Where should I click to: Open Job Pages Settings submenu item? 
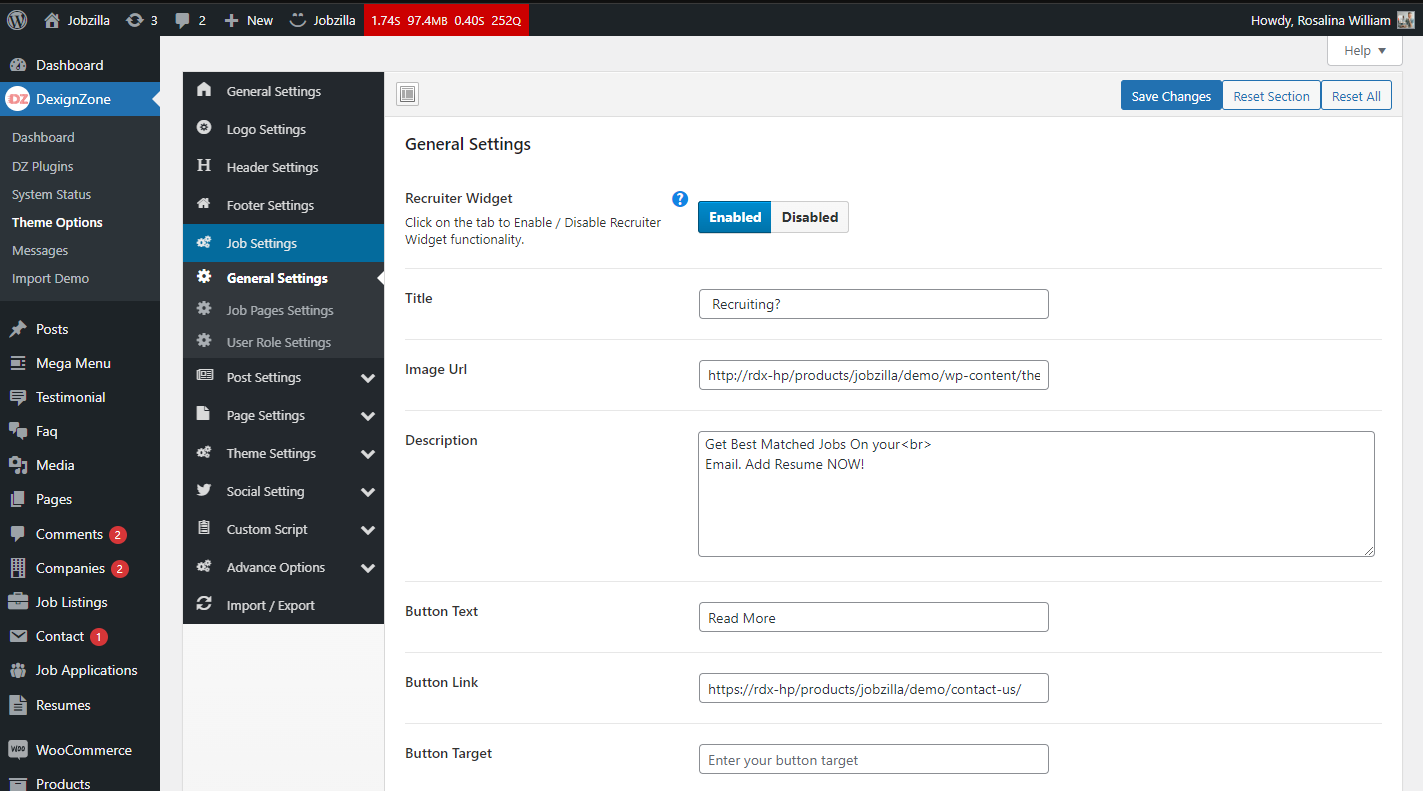280,310
